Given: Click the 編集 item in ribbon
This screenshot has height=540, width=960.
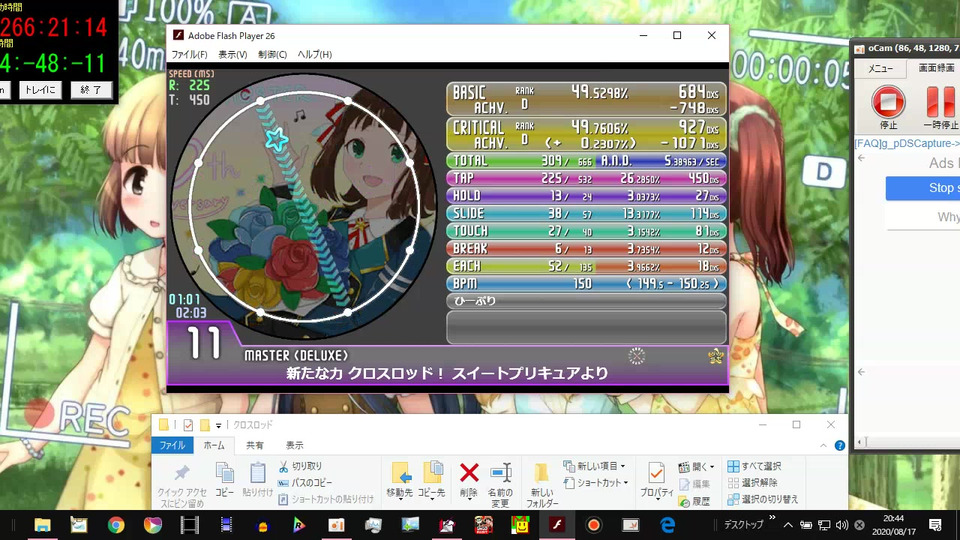Looking at the screenshot, I should pyautogui.click(x=695, y=484).
